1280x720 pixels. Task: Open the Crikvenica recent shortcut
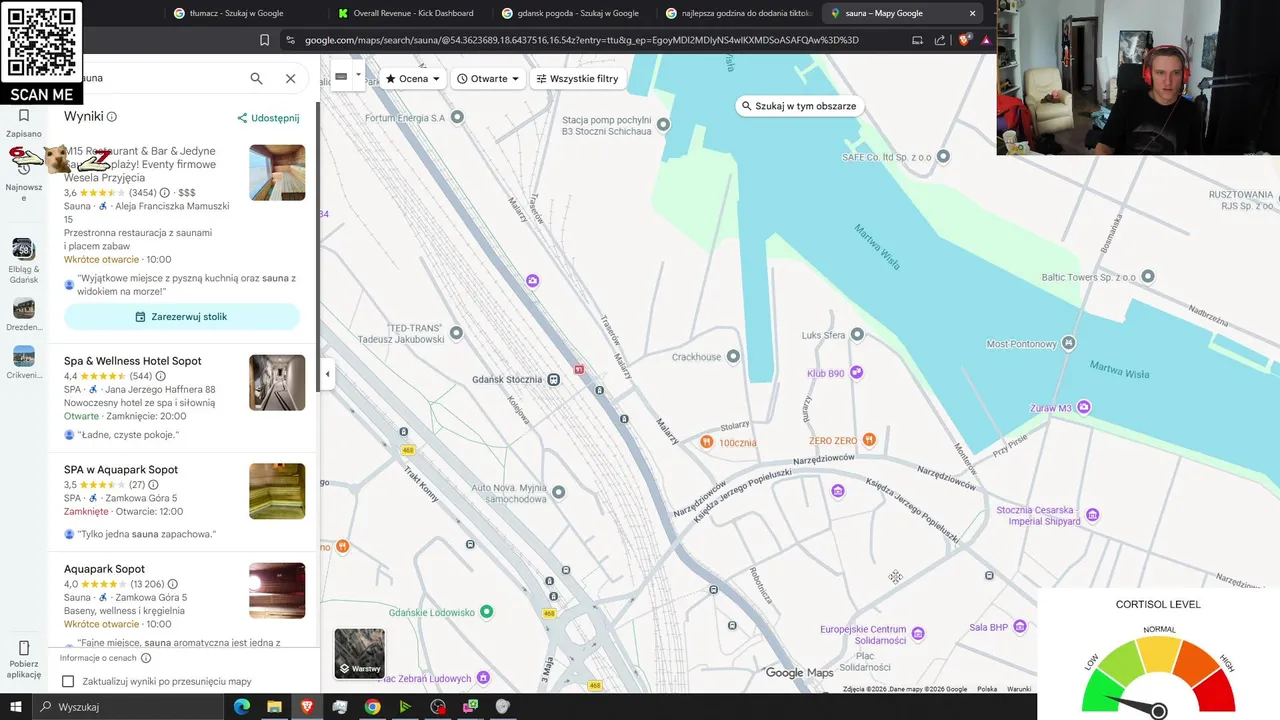click(x=24, y=363)
